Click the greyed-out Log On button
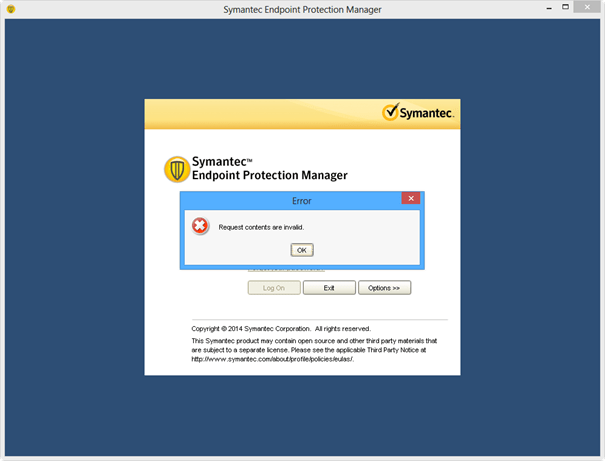 point(273,288)
